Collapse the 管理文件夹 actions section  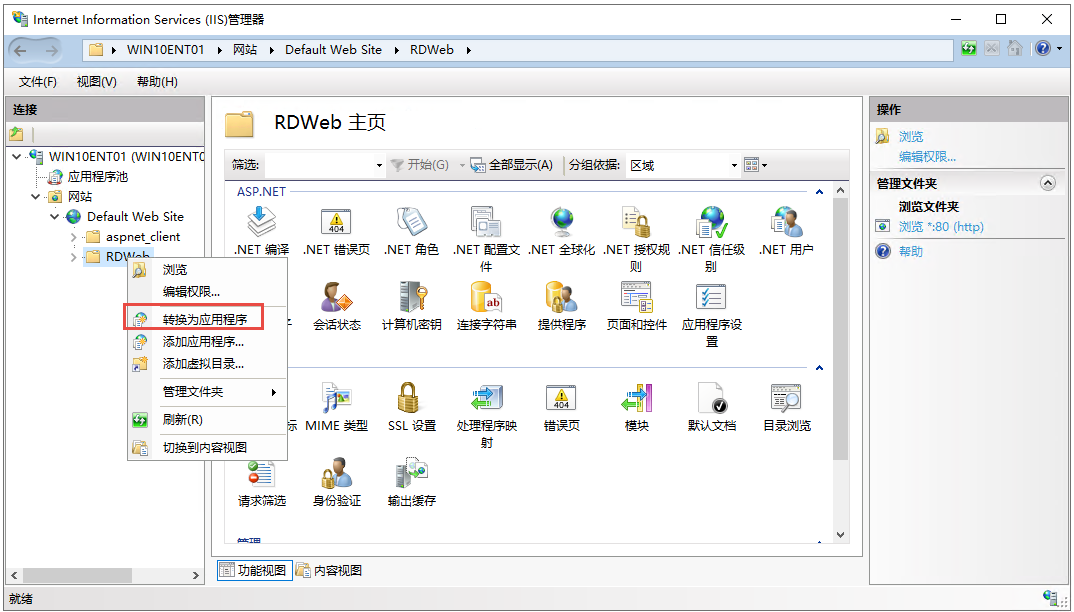click(1047, 183)
